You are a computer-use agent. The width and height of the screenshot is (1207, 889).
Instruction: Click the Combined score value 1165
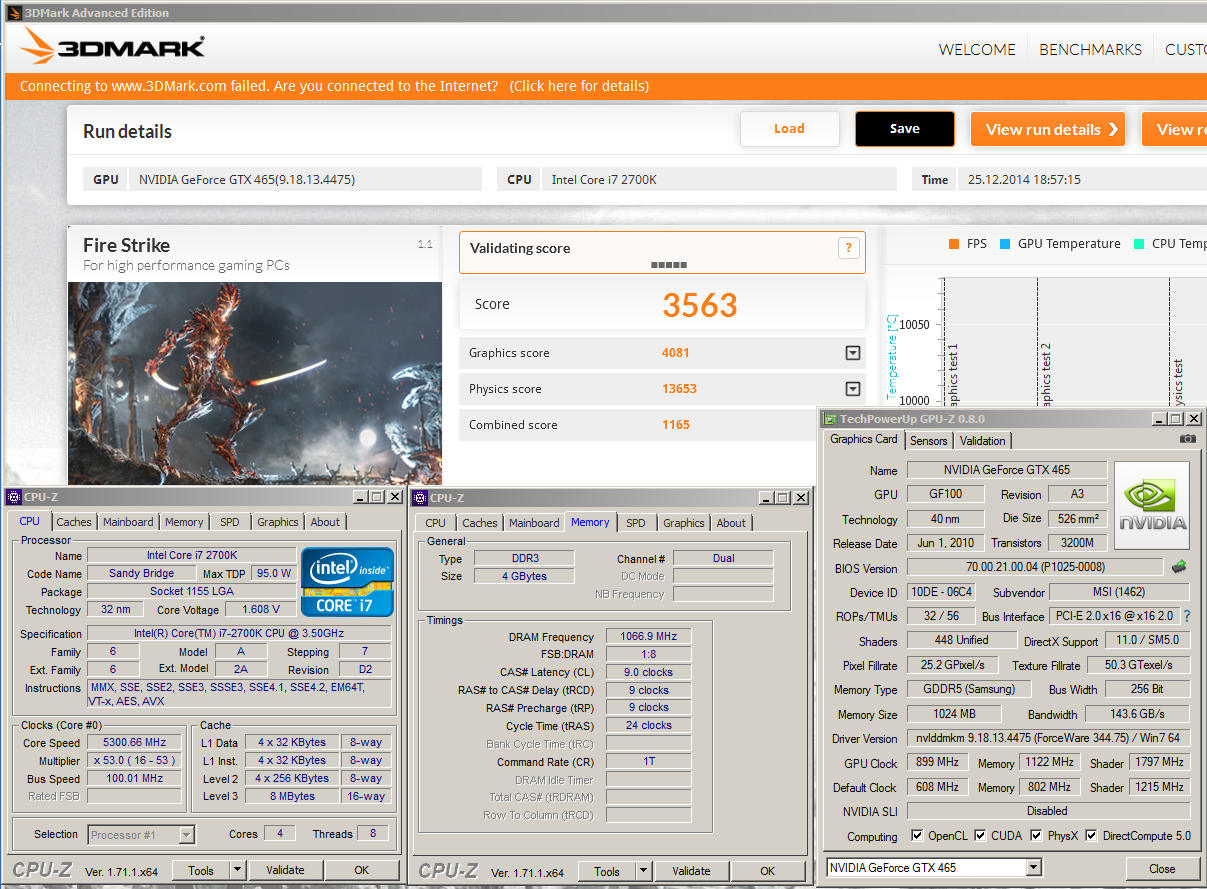click(x=676, y=425)
